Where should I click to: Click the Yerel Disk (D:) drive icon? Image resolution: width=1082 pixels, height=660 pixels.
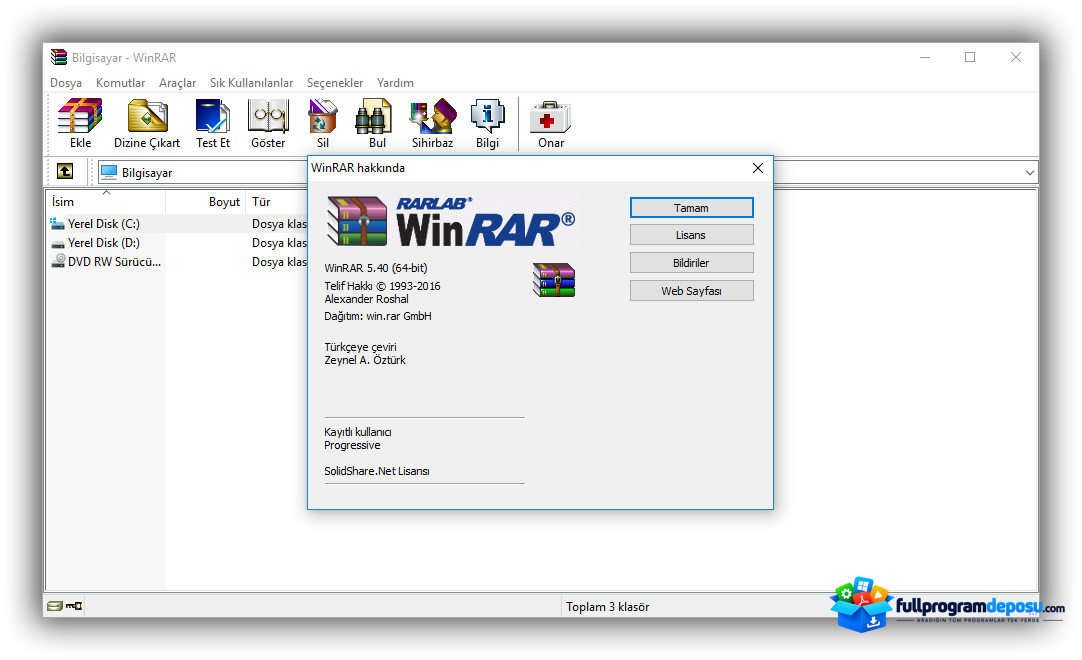coord(57,243)
